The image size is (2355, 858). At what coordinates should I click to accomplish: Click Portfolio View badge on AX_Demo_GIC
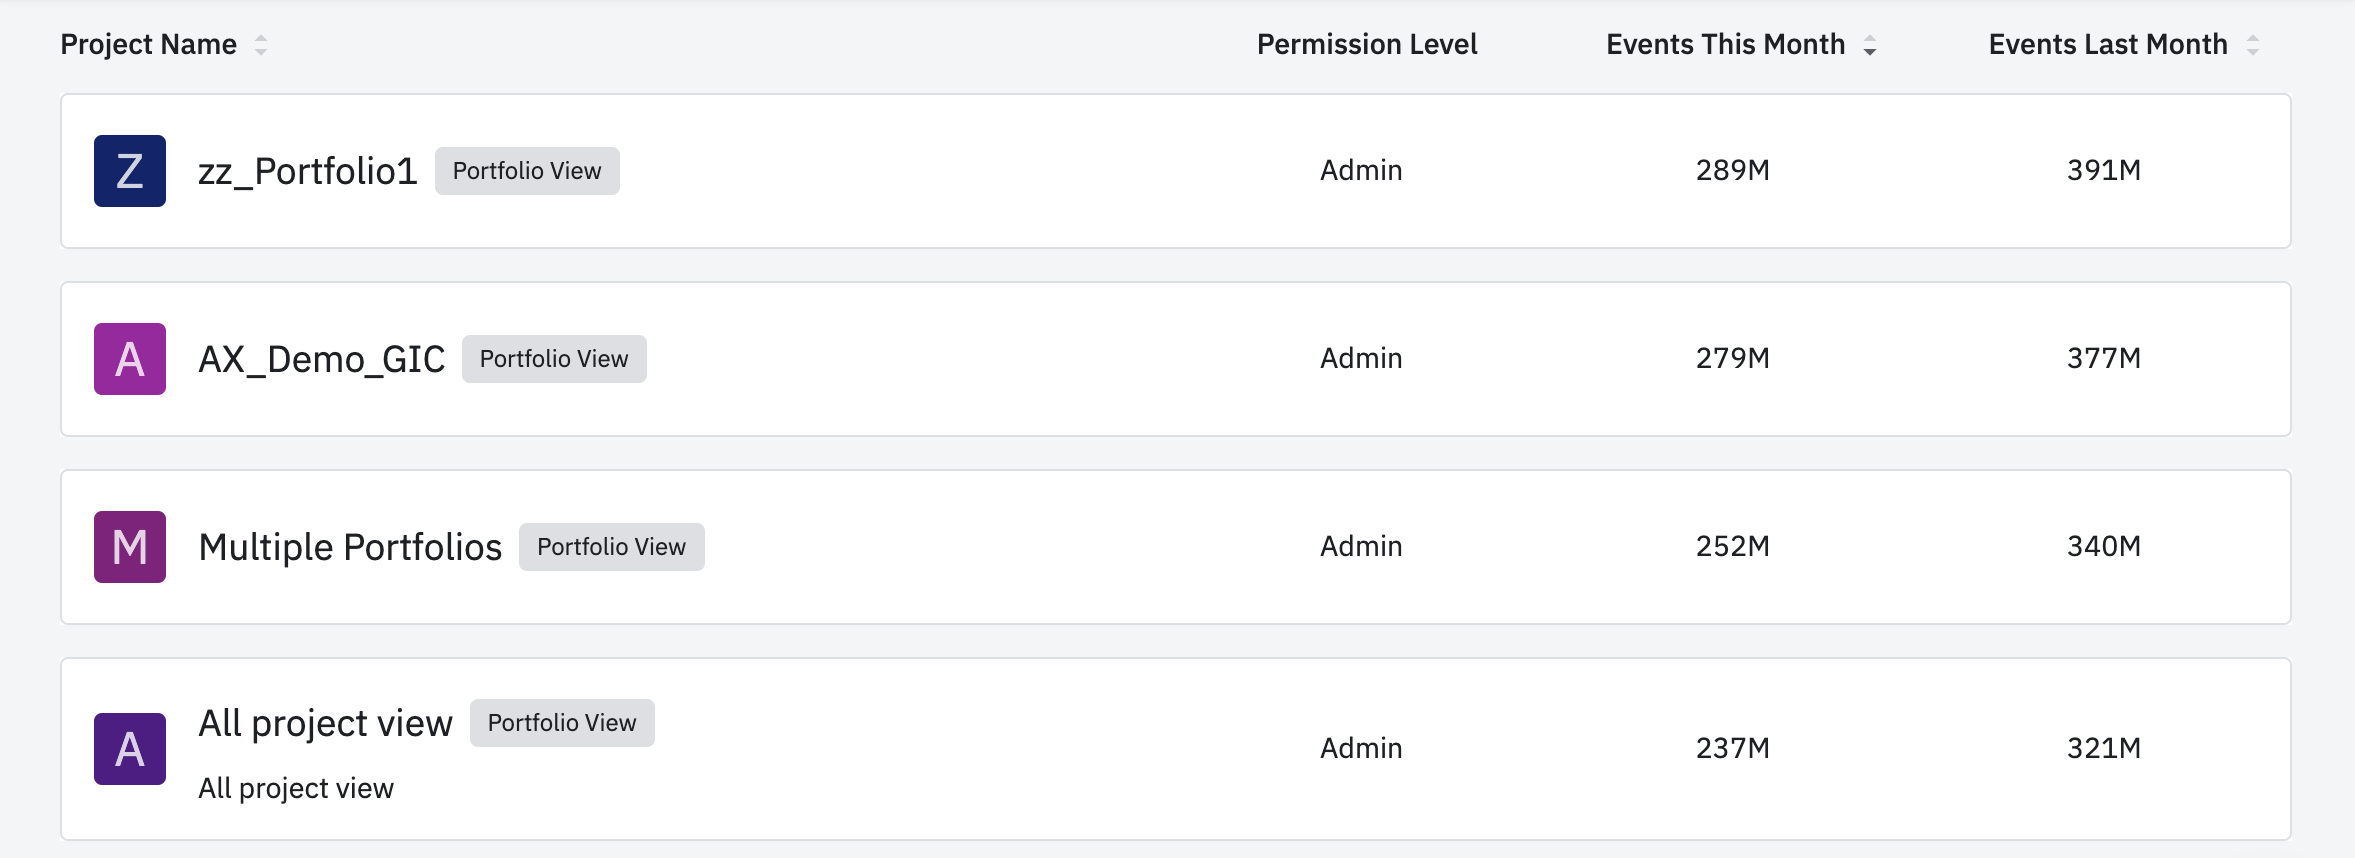pos(554,359)
